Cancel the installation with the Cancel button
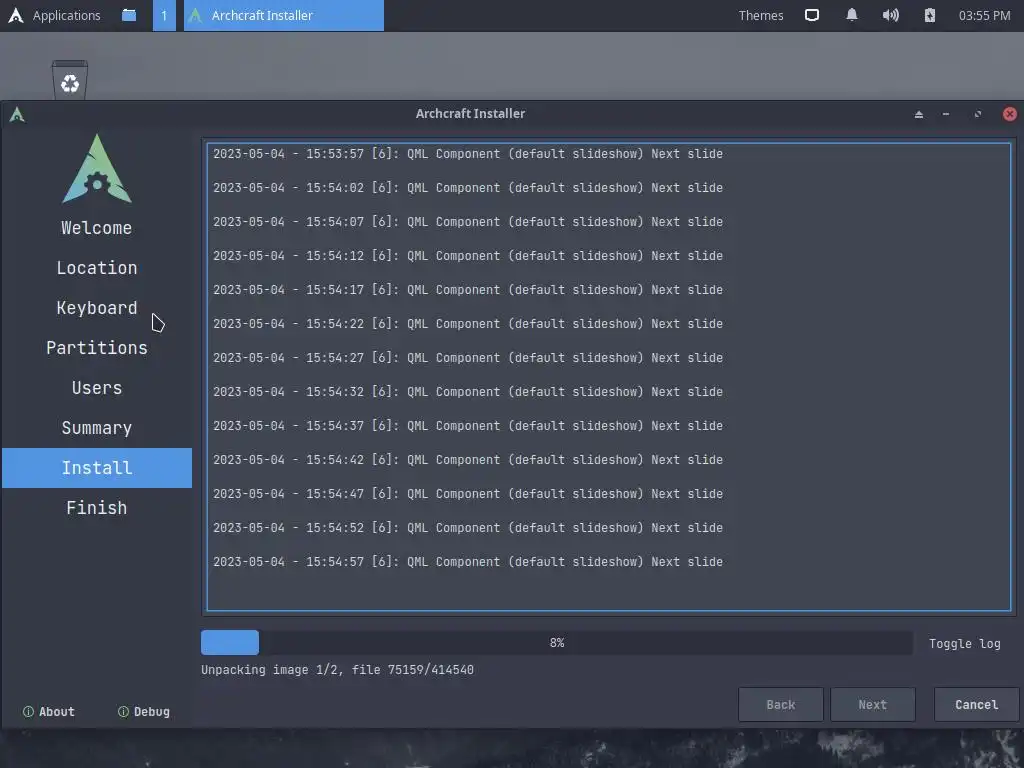The height and width of the screenshot is (768, 1024). tap(976, 705)
